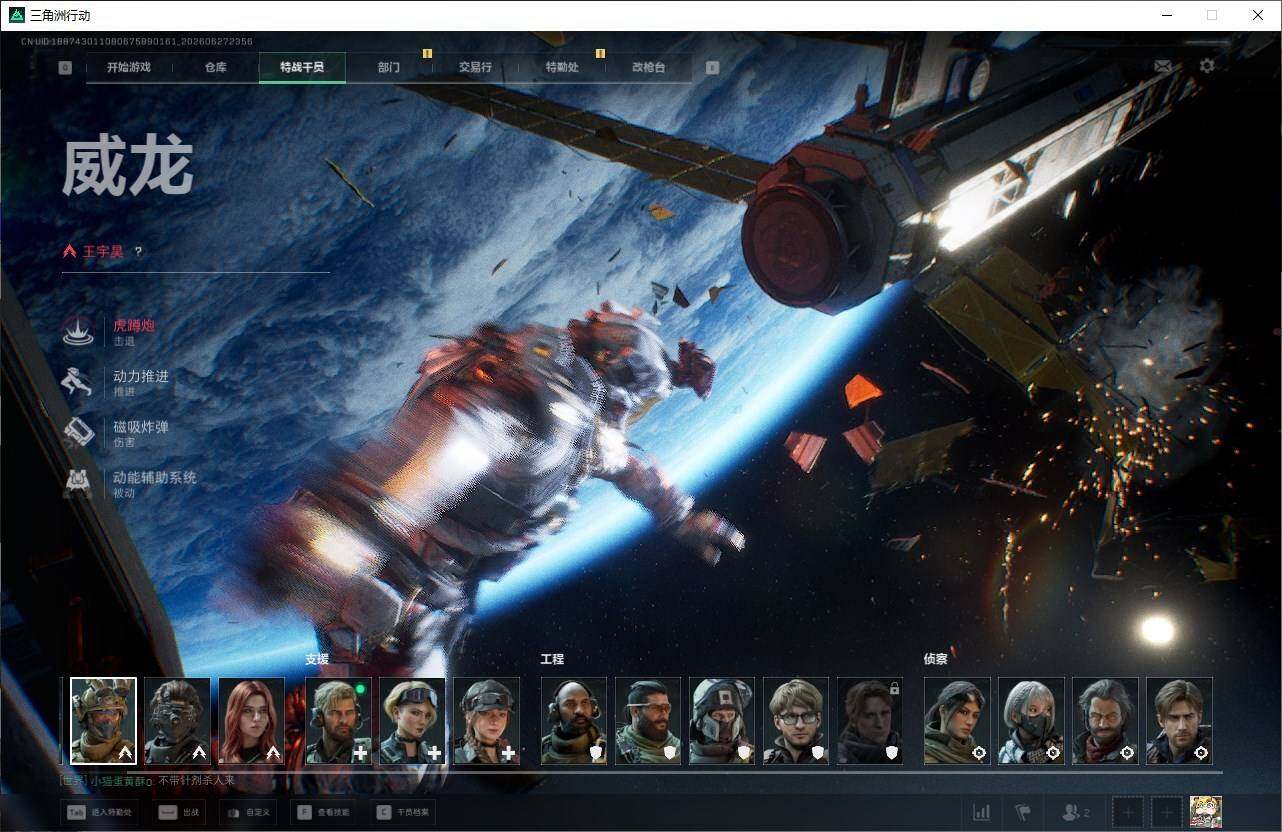Select the 动能辅助系统 passive skill icon
Viewport: 1282px width, 832px height.
[78, 484]
